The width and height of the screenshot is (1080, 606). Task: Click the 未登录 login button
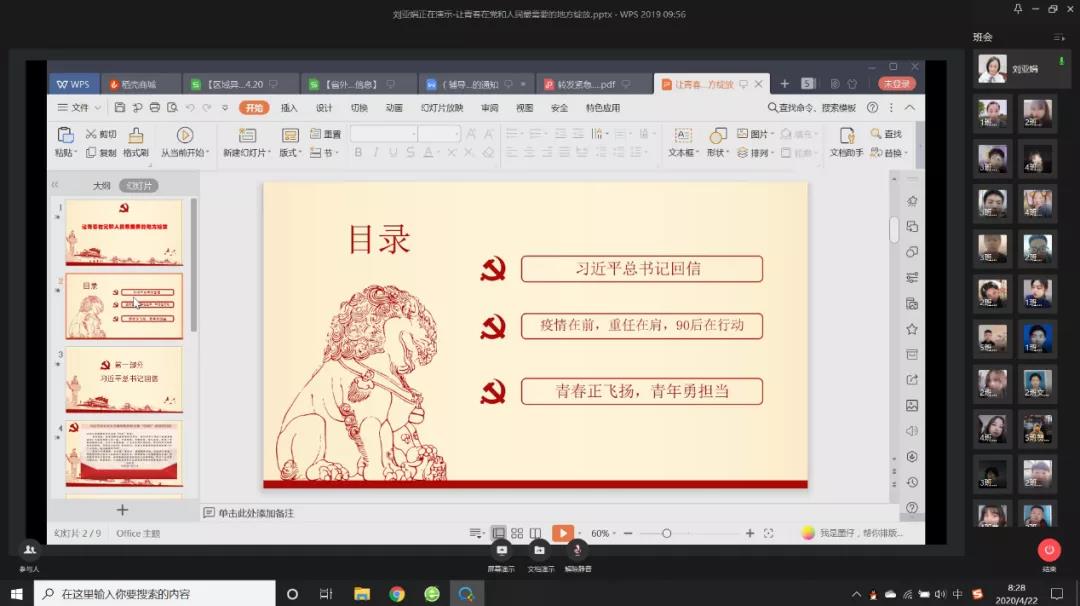tap(896, 84)
